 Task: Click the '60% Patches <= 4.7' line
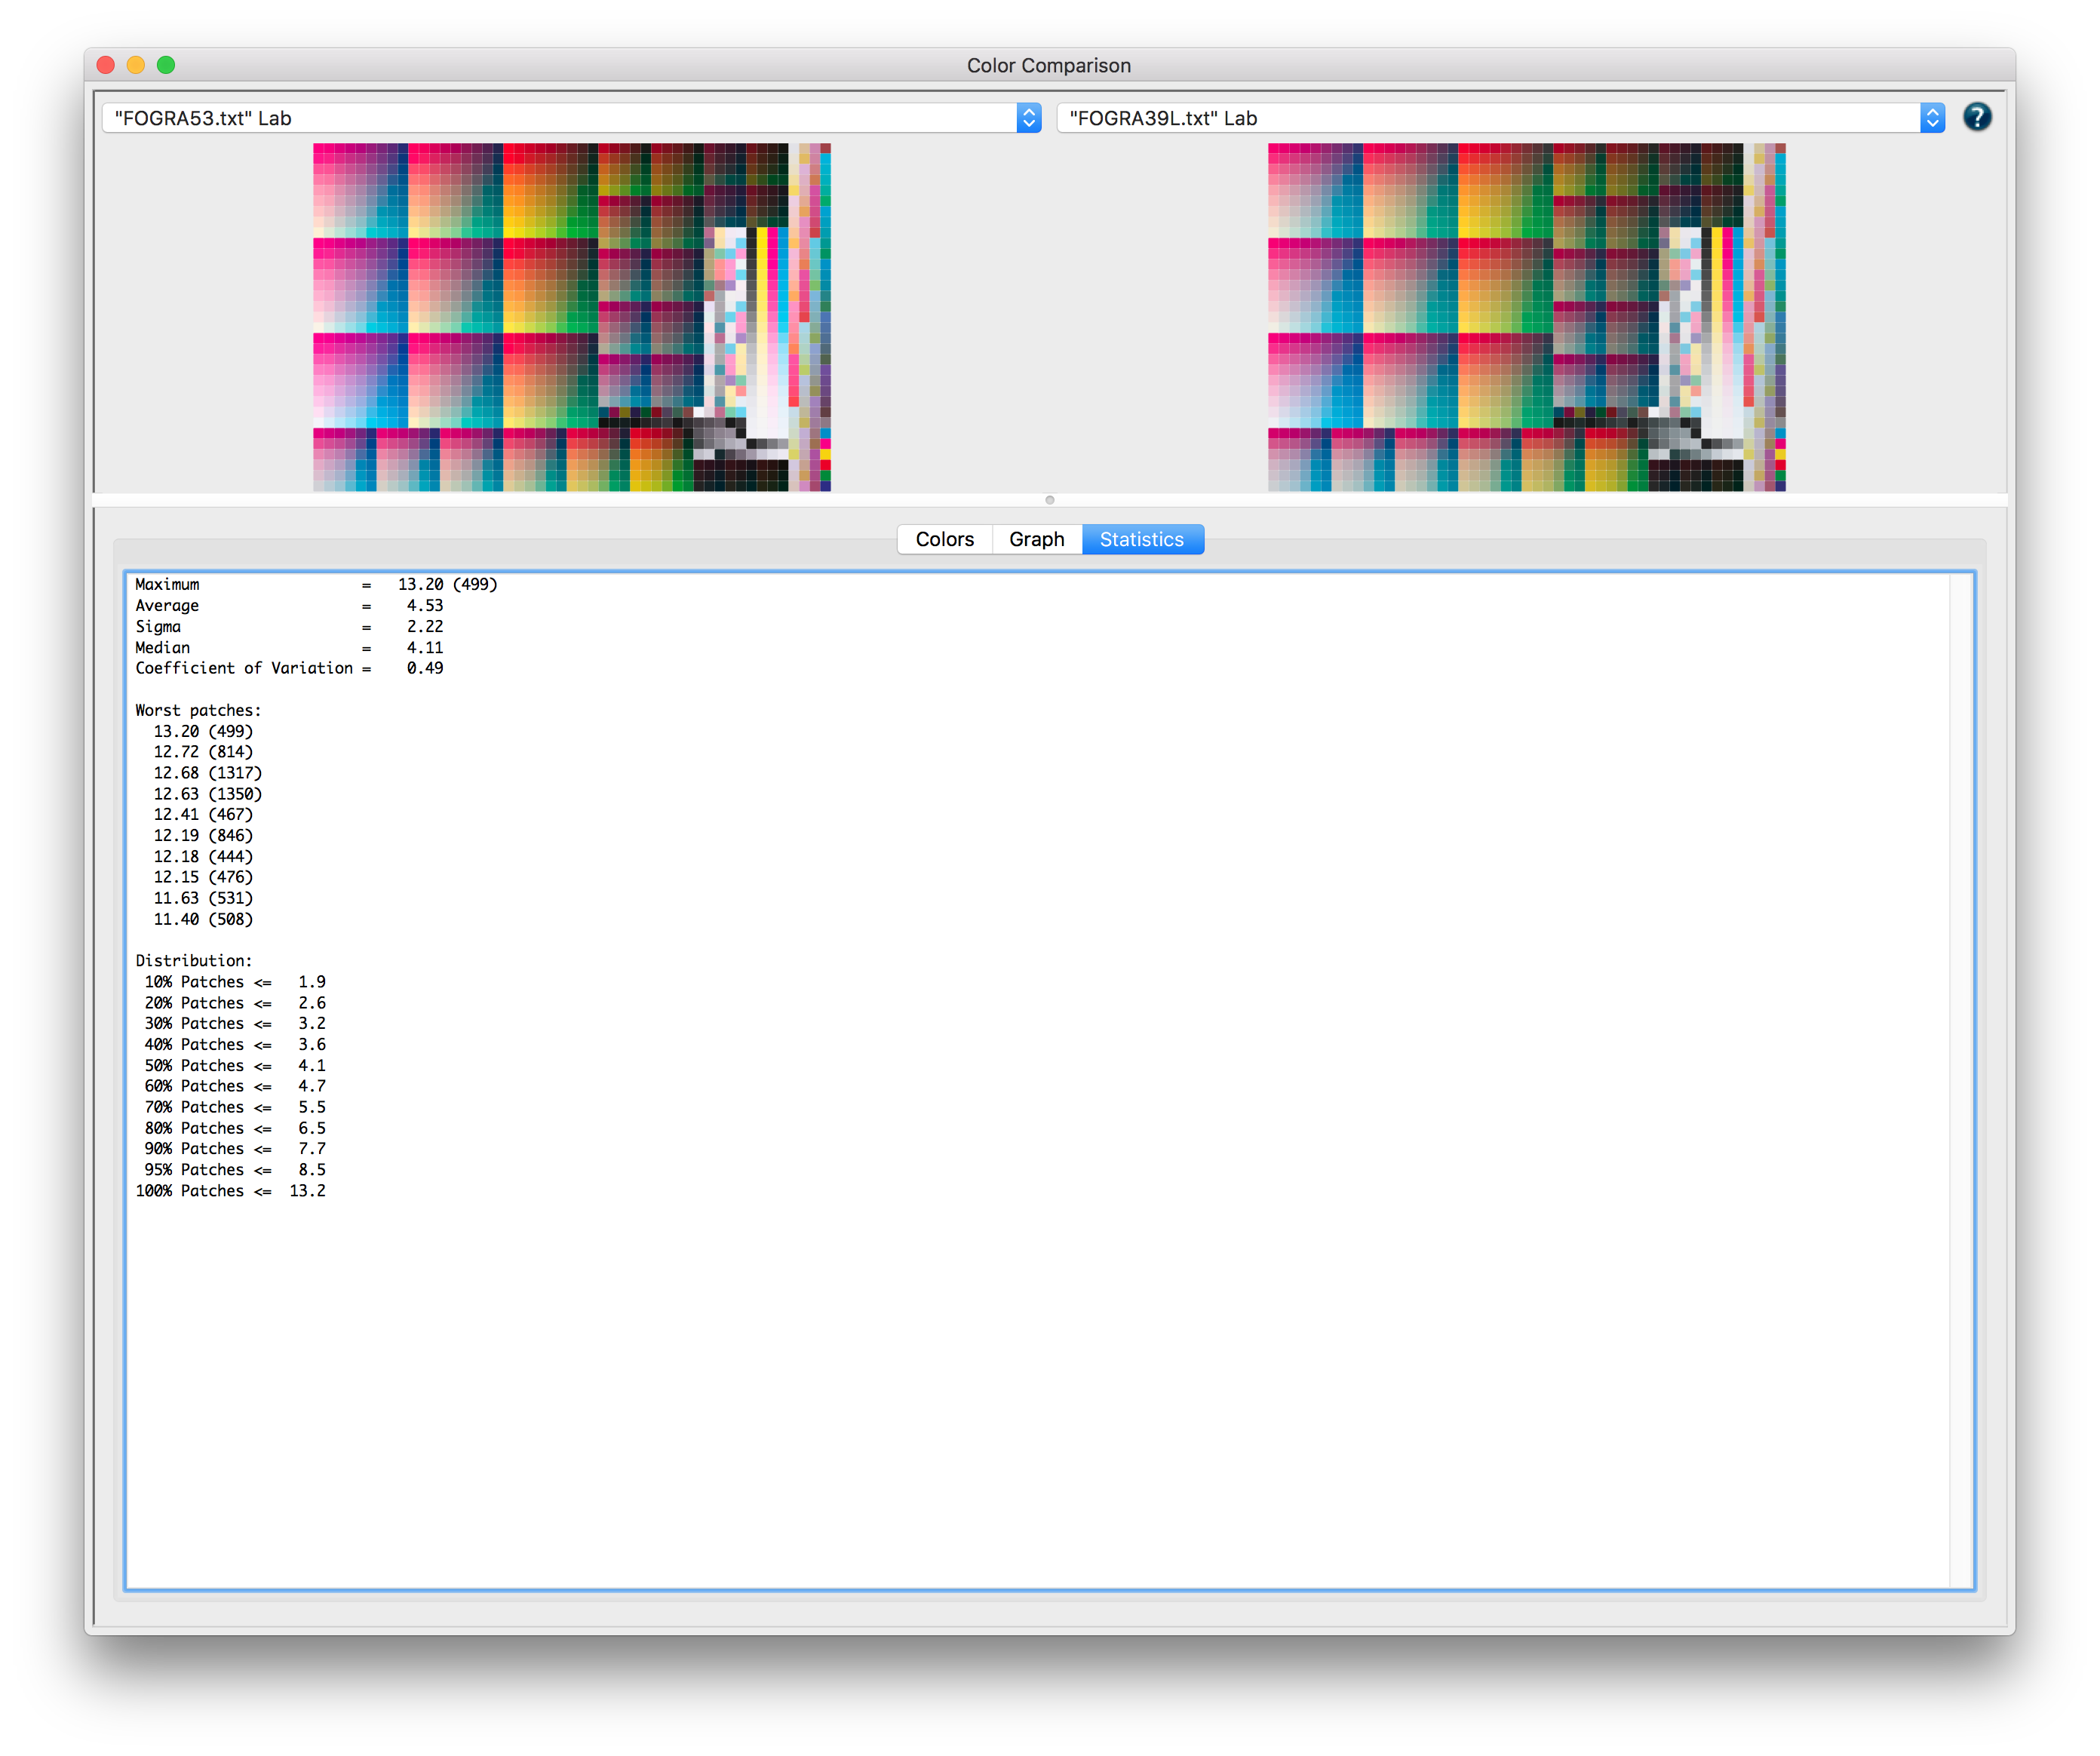pos(235,1086)
